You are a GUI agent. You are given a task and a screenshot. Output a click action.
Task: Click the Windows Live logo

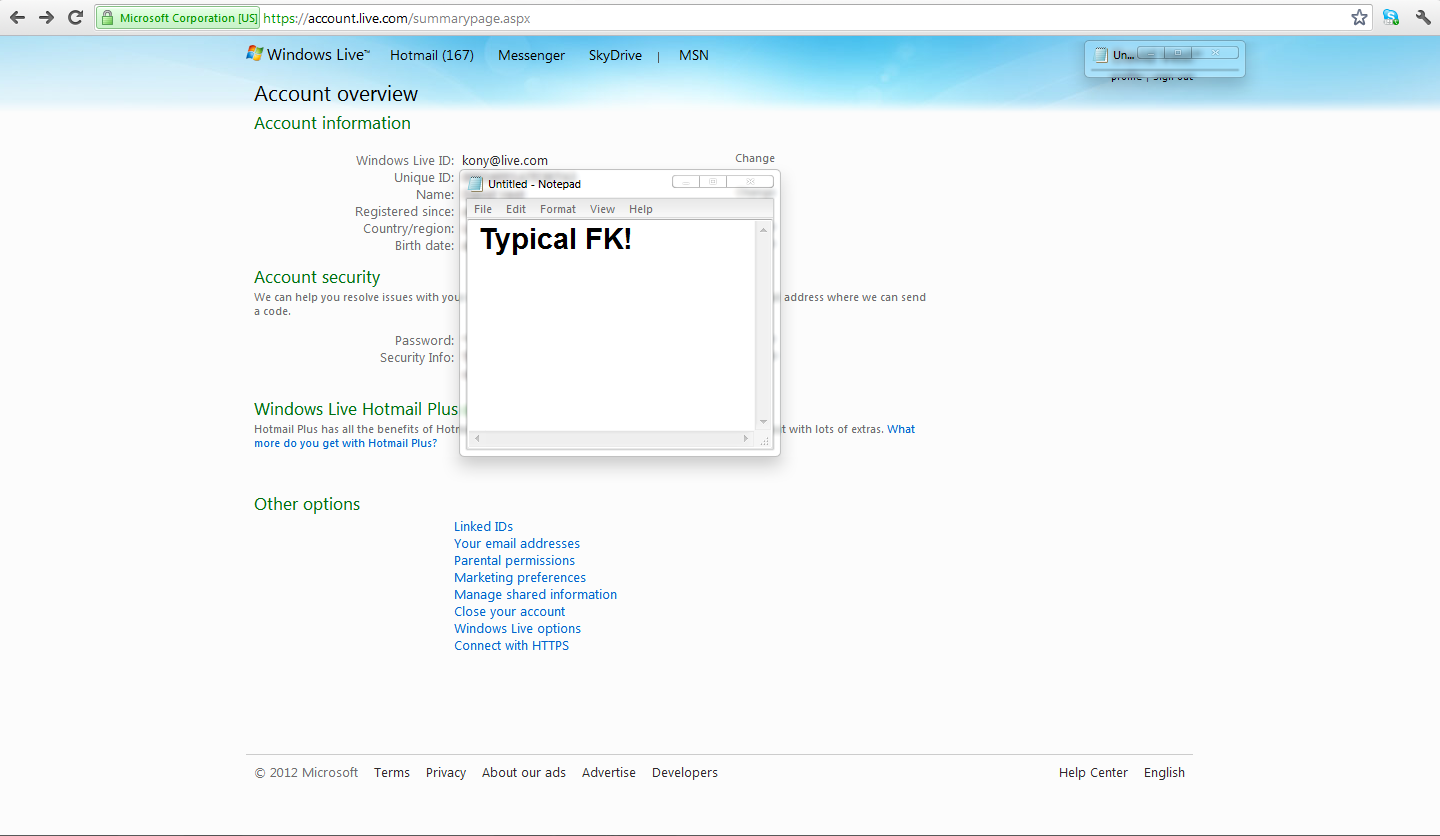point(308,55)
